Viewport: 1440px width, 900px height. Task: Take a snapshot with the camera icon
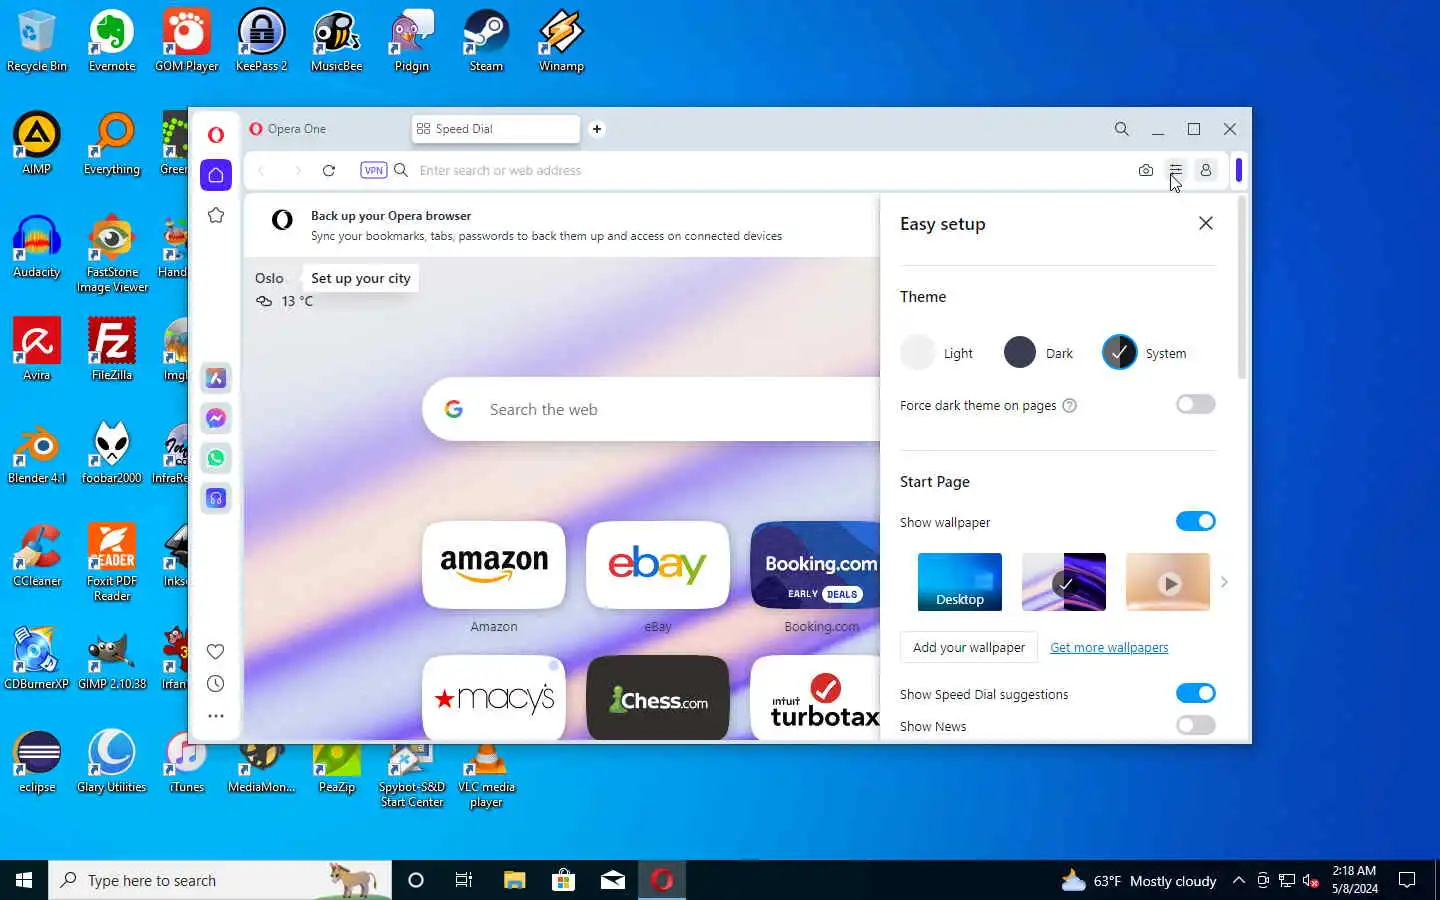(1146, 170)
